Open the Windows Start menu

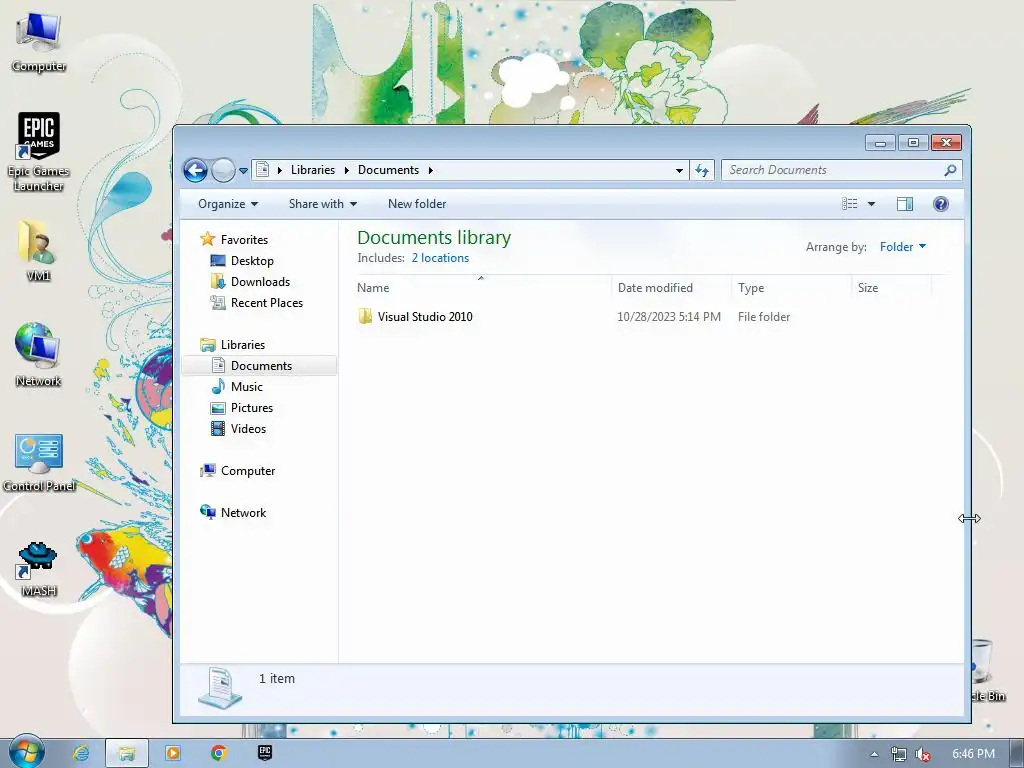[x=26, y=752]
